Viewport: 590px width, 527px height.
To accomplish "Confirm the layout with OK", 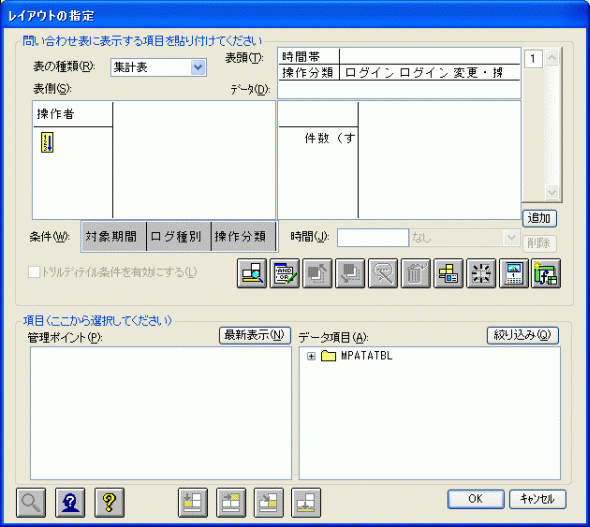I will pos(476,499).
